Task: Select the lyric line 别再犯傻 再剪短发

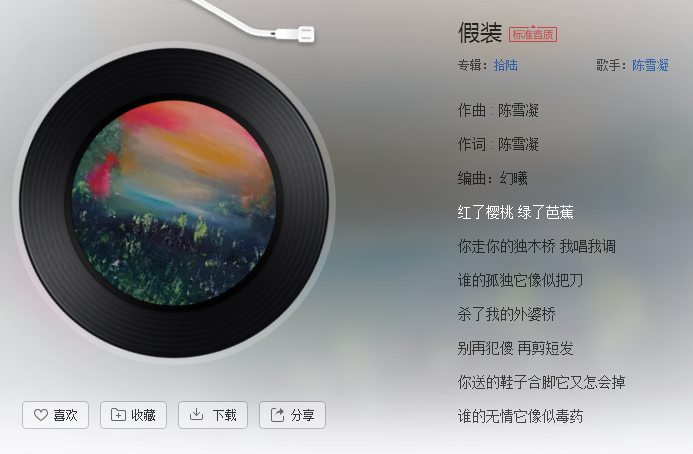Action: (515, 348)
